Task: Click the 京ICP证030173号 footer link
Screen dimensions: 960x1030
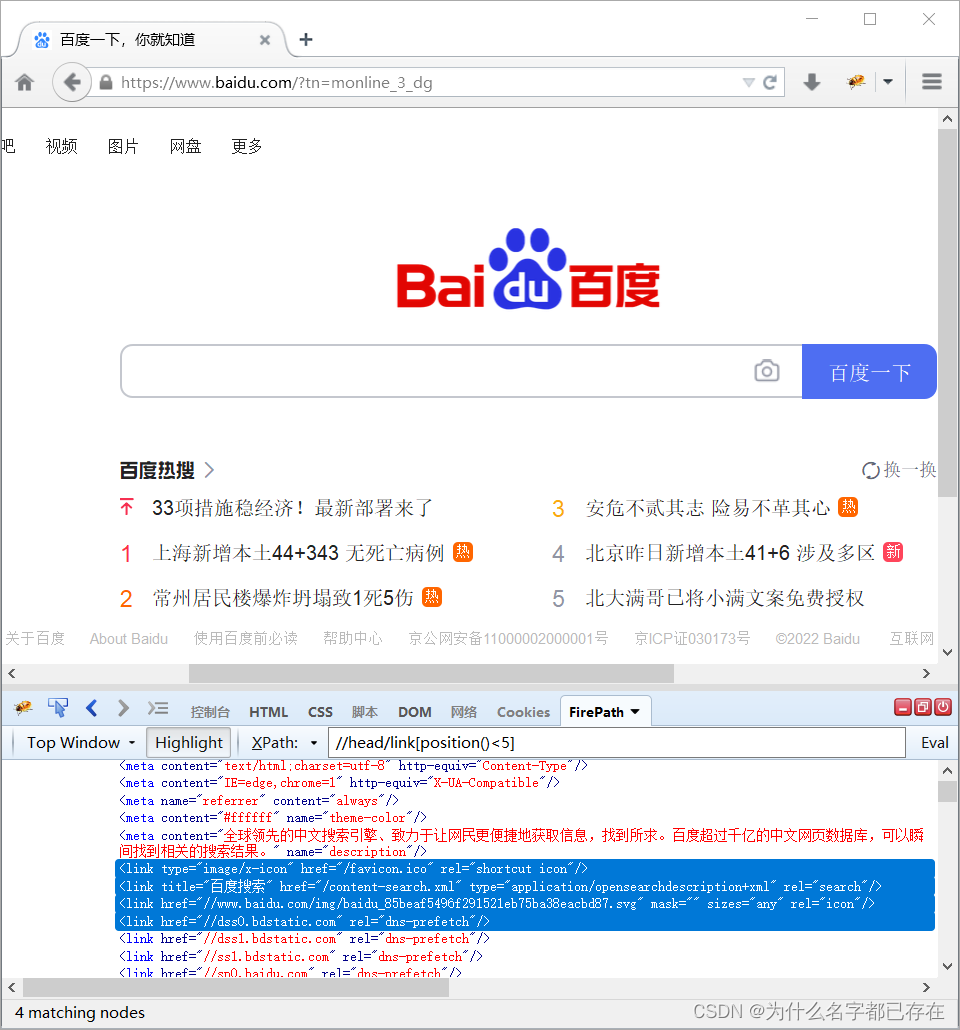Action: pyautogui.click(x=692, y=638)
